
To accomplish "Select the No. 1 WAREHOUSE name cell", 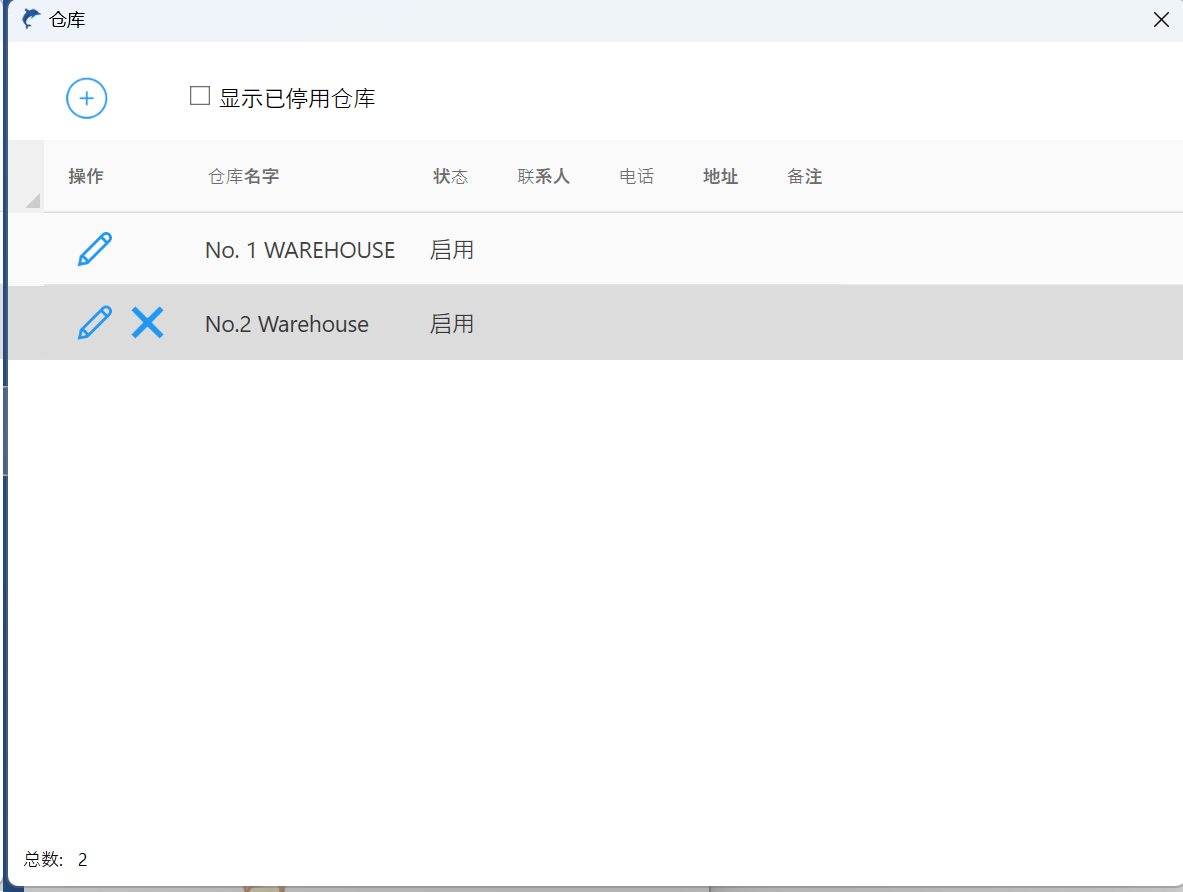I will [x=300, y=250].
